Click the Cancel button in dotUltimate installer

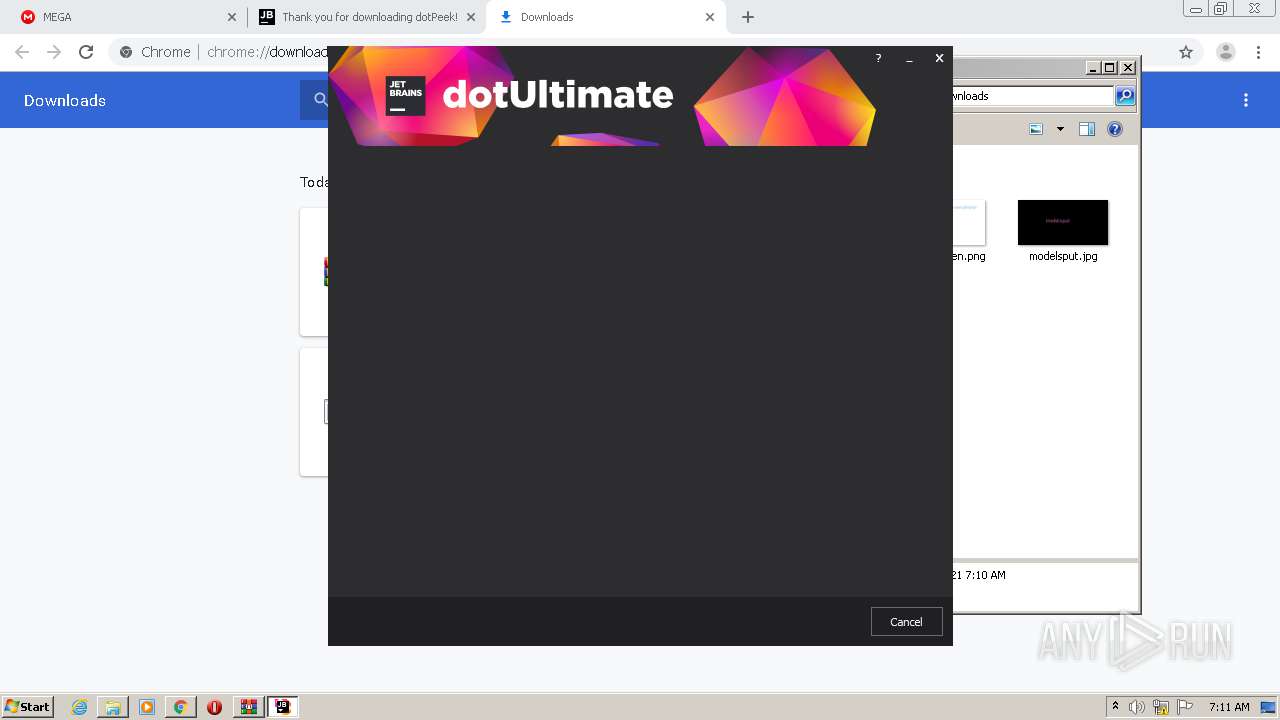tap(906, 621)
